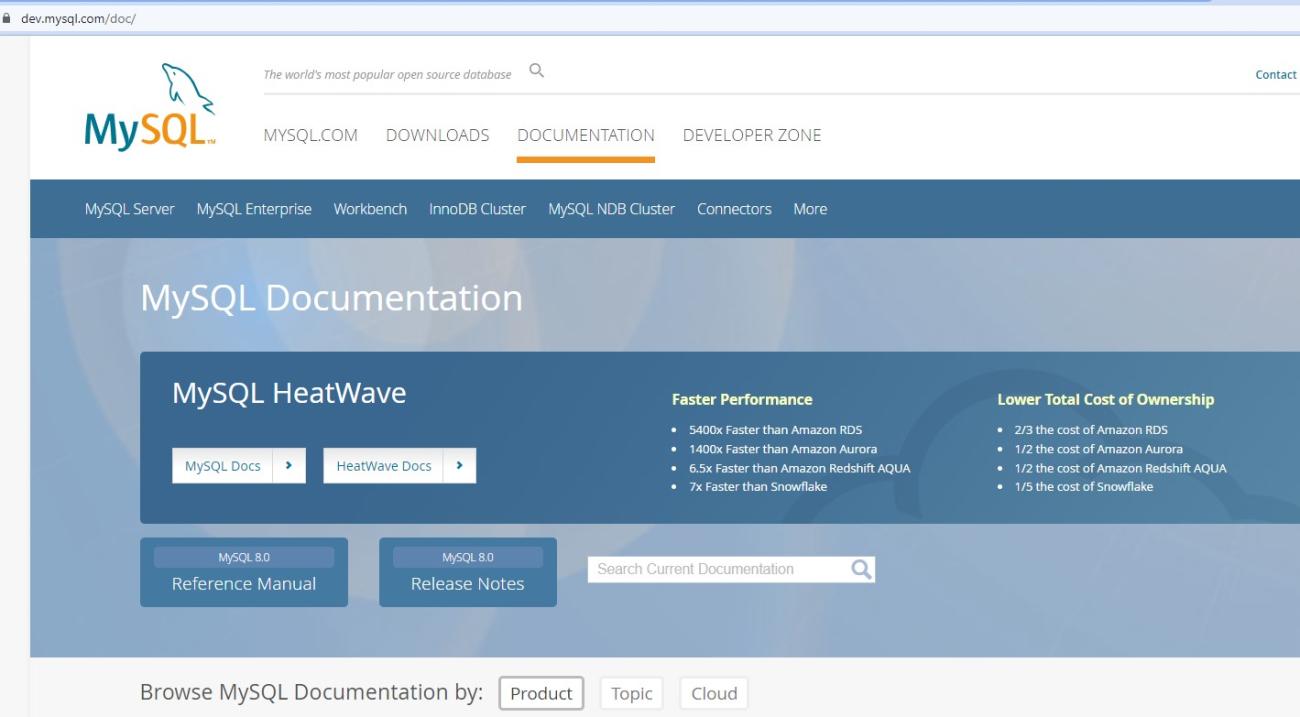The width and height of the screenshot is (1300, 717).
Task: Open the DOWNLOADS navigation item
Action: [x=437, y=135]
